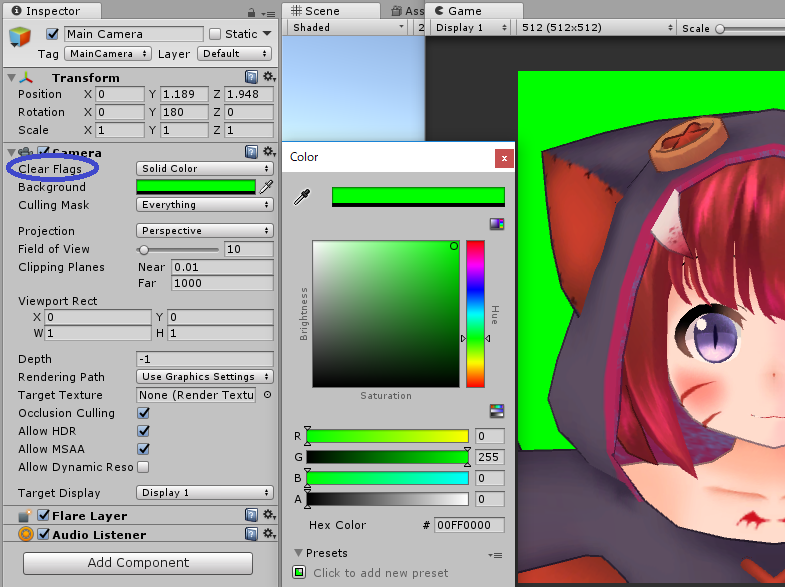Click the G channel slider

387,457
